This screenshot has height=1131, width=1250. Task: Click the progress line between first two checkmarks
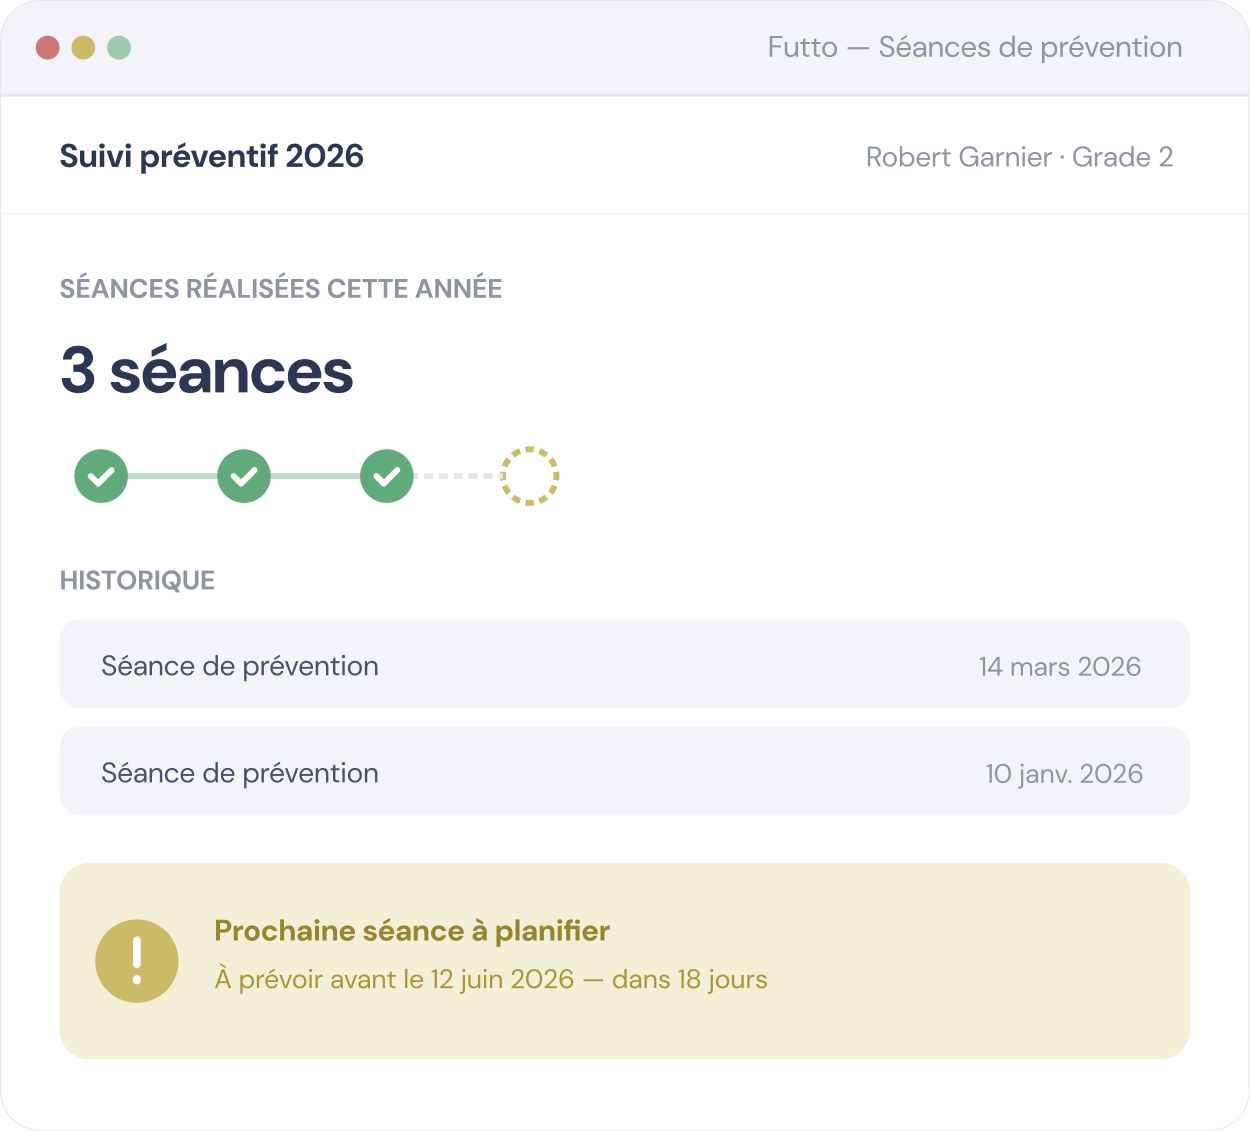[x=172, y=476]
